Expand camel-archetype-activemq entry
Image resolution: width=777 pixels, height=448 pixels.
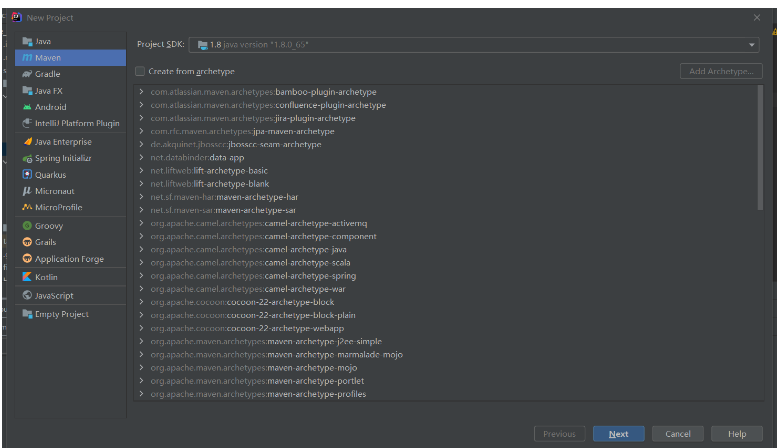pos(141,223)
